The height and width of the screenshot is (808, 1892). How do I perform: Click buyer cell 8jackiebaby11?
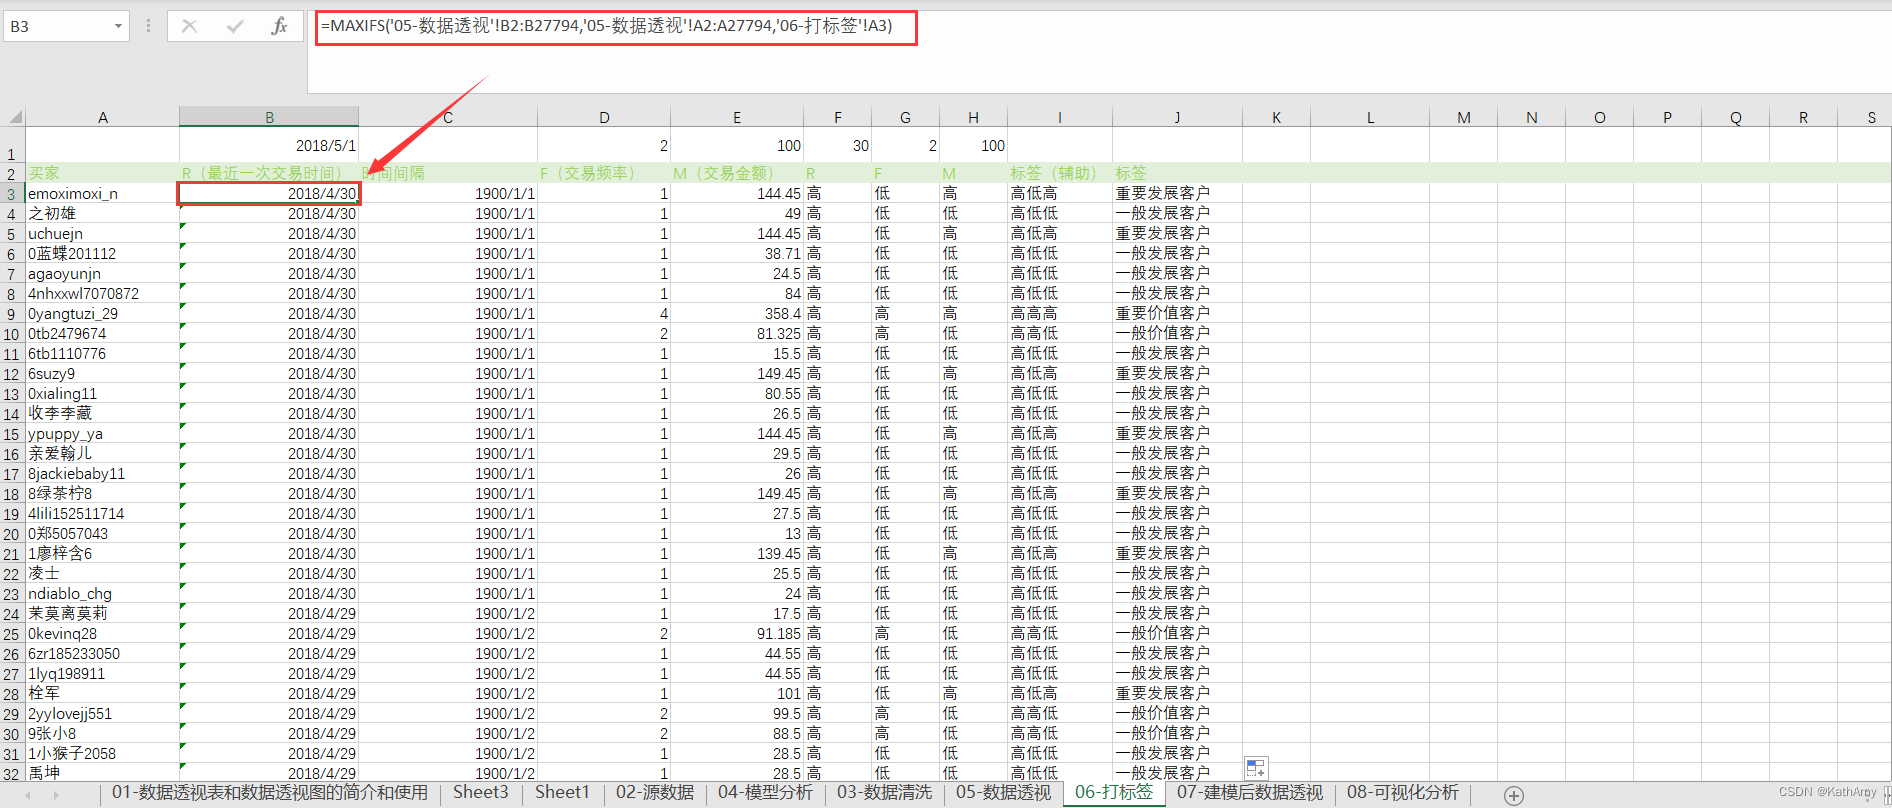pos(102,474)
